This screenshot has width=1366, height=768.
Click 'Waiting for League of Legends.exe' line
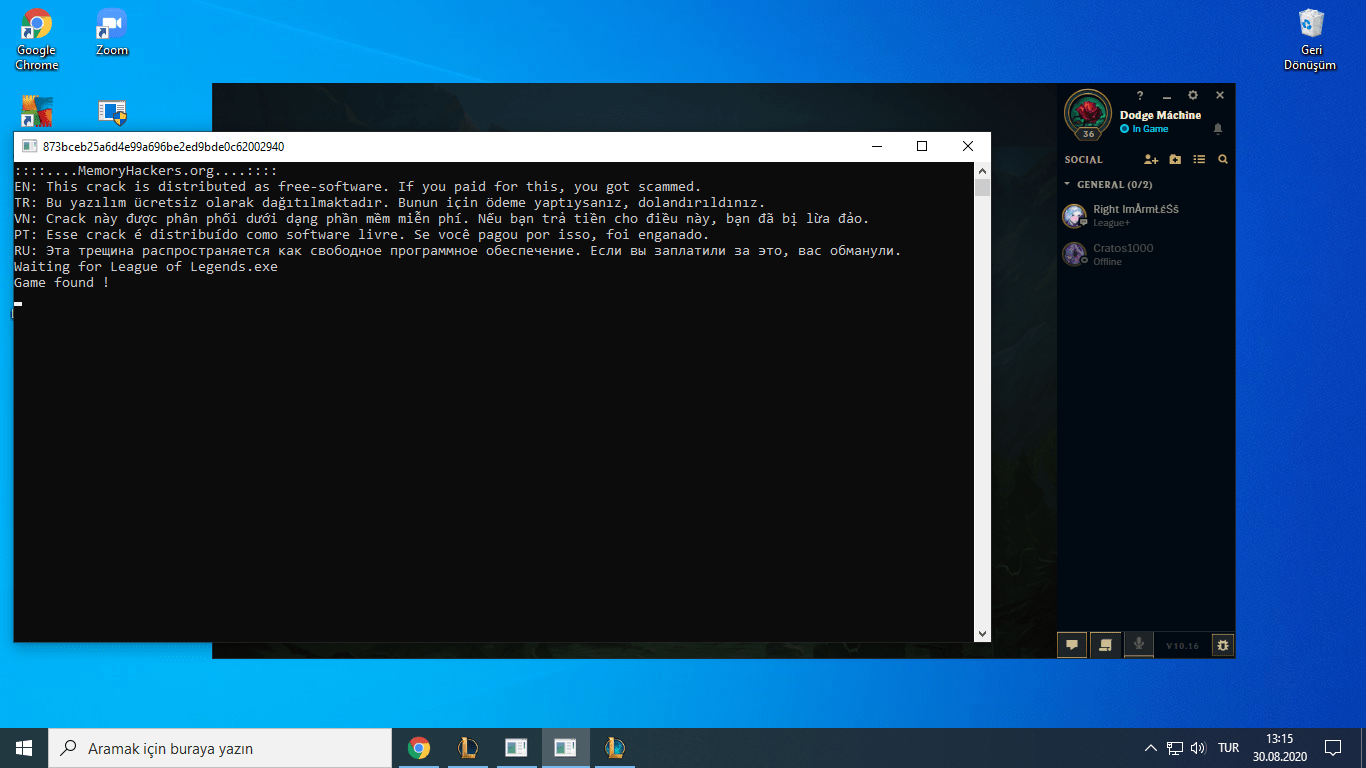pyautogui.click(x=146, y=267)
